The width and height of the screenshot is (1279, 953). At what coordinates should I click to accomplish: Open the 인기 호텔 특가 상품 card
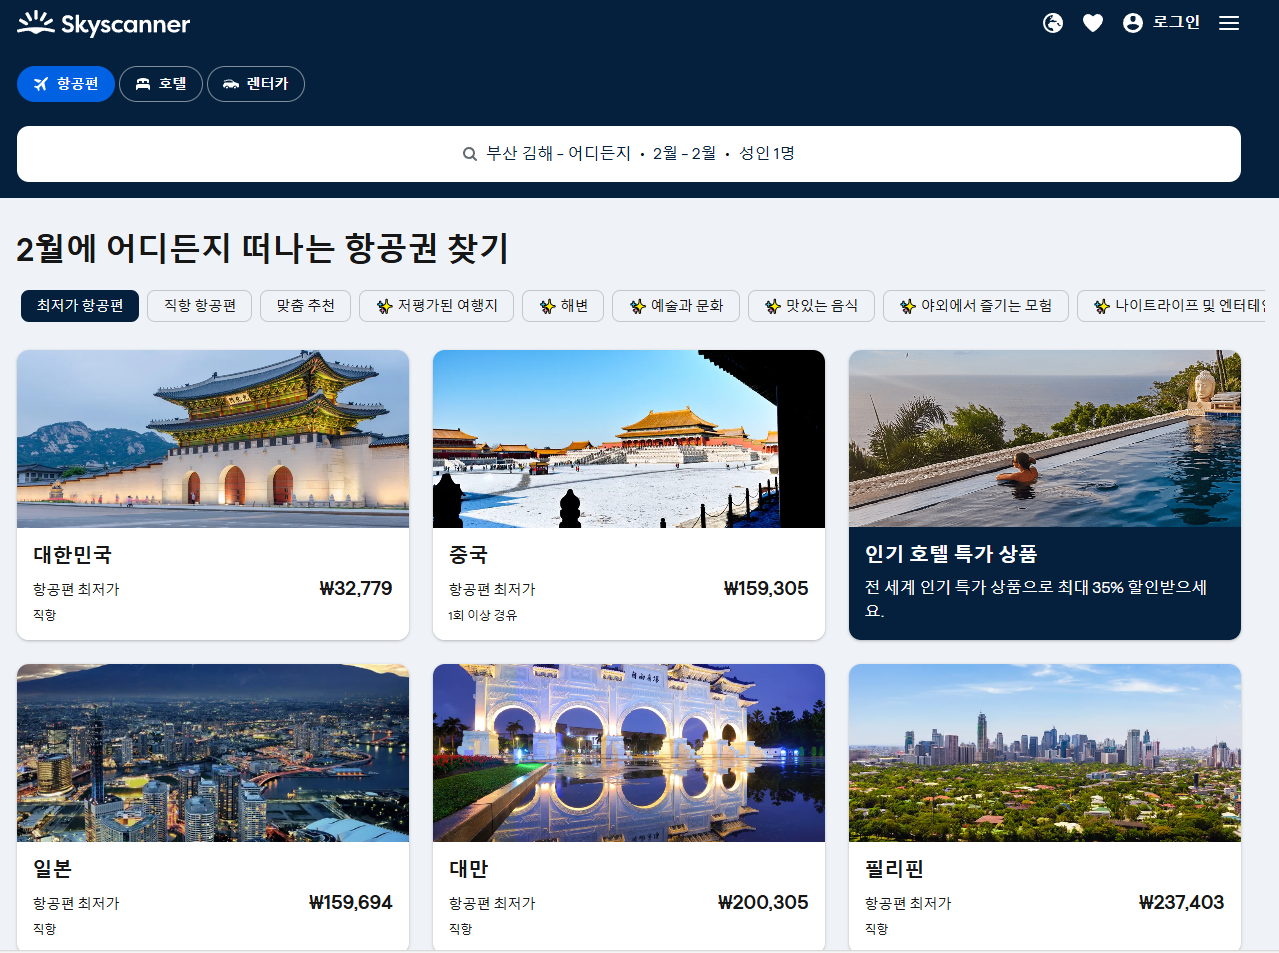1044,495
